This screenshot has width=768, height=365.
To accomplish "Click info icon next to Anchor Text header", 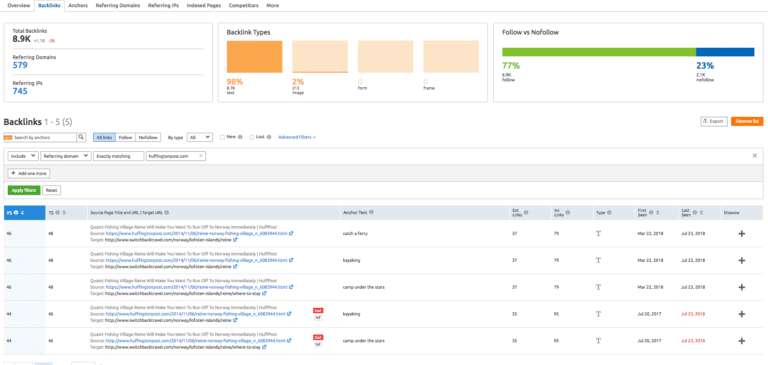I will (x=371, y=212).
